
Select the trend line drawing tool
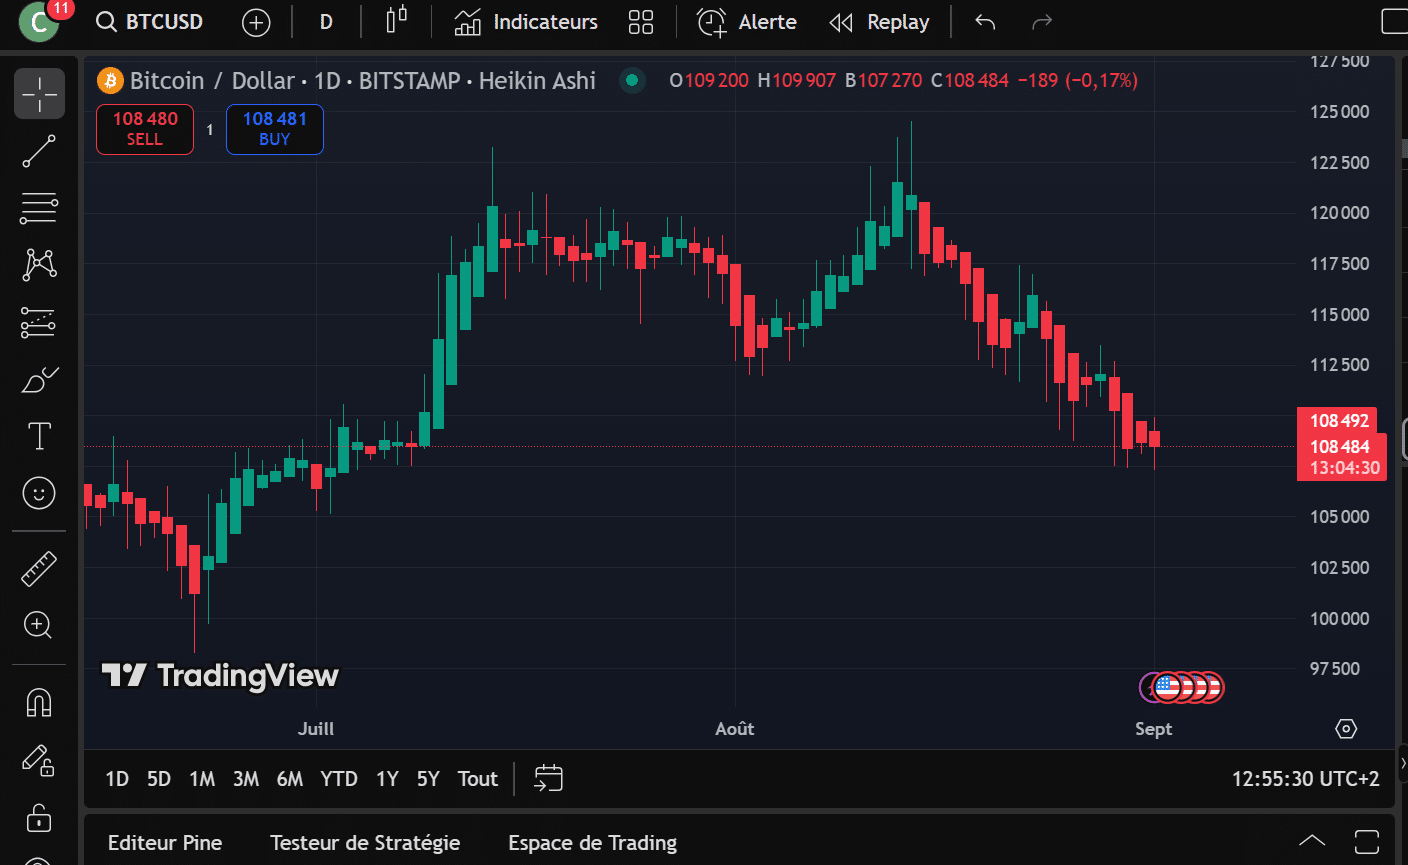(39, 151)
